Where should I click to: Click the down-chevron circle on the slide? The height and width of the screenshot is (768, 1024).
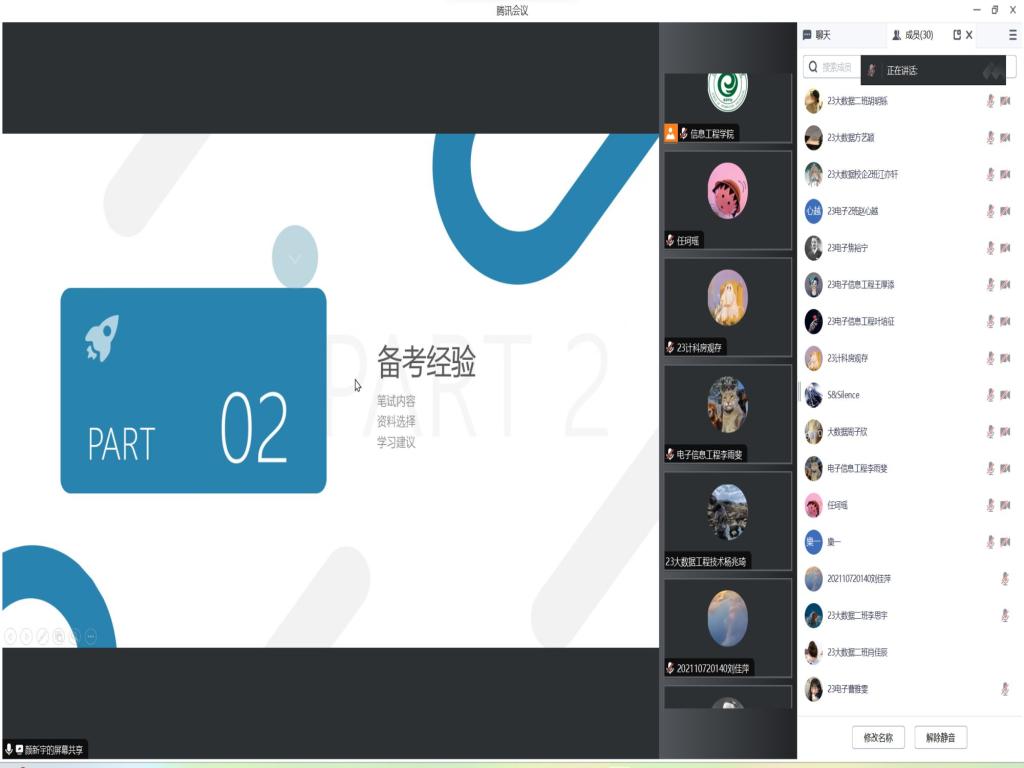pyautogui.click(x=295, y=258)
